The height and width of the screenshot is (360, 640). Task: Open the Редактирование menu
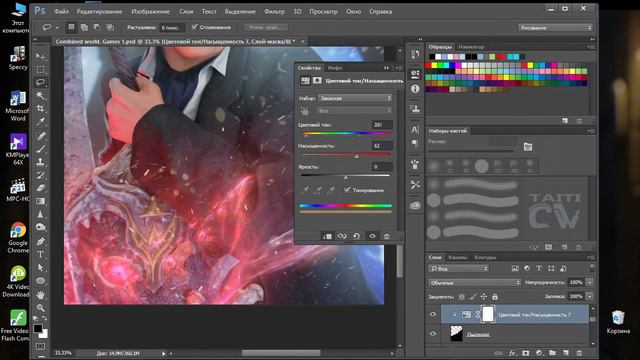click(99, 11)
